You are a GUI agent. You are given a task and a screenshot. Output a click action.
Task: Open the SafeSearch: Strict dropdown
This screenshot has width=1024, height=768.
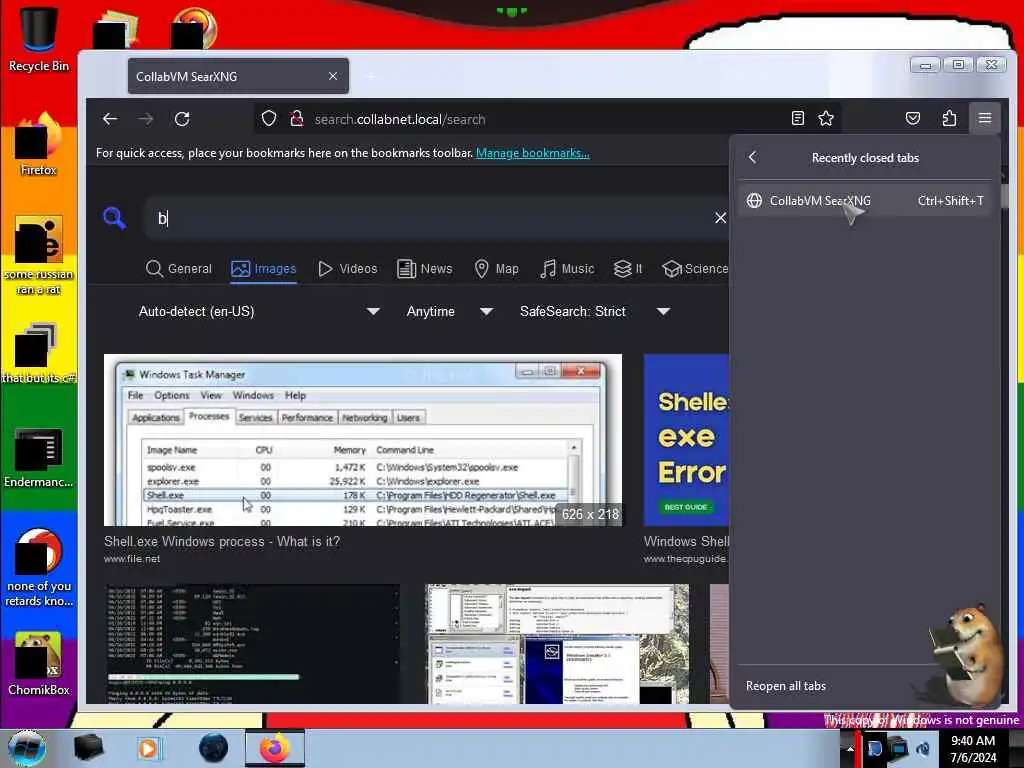[594, 312]
